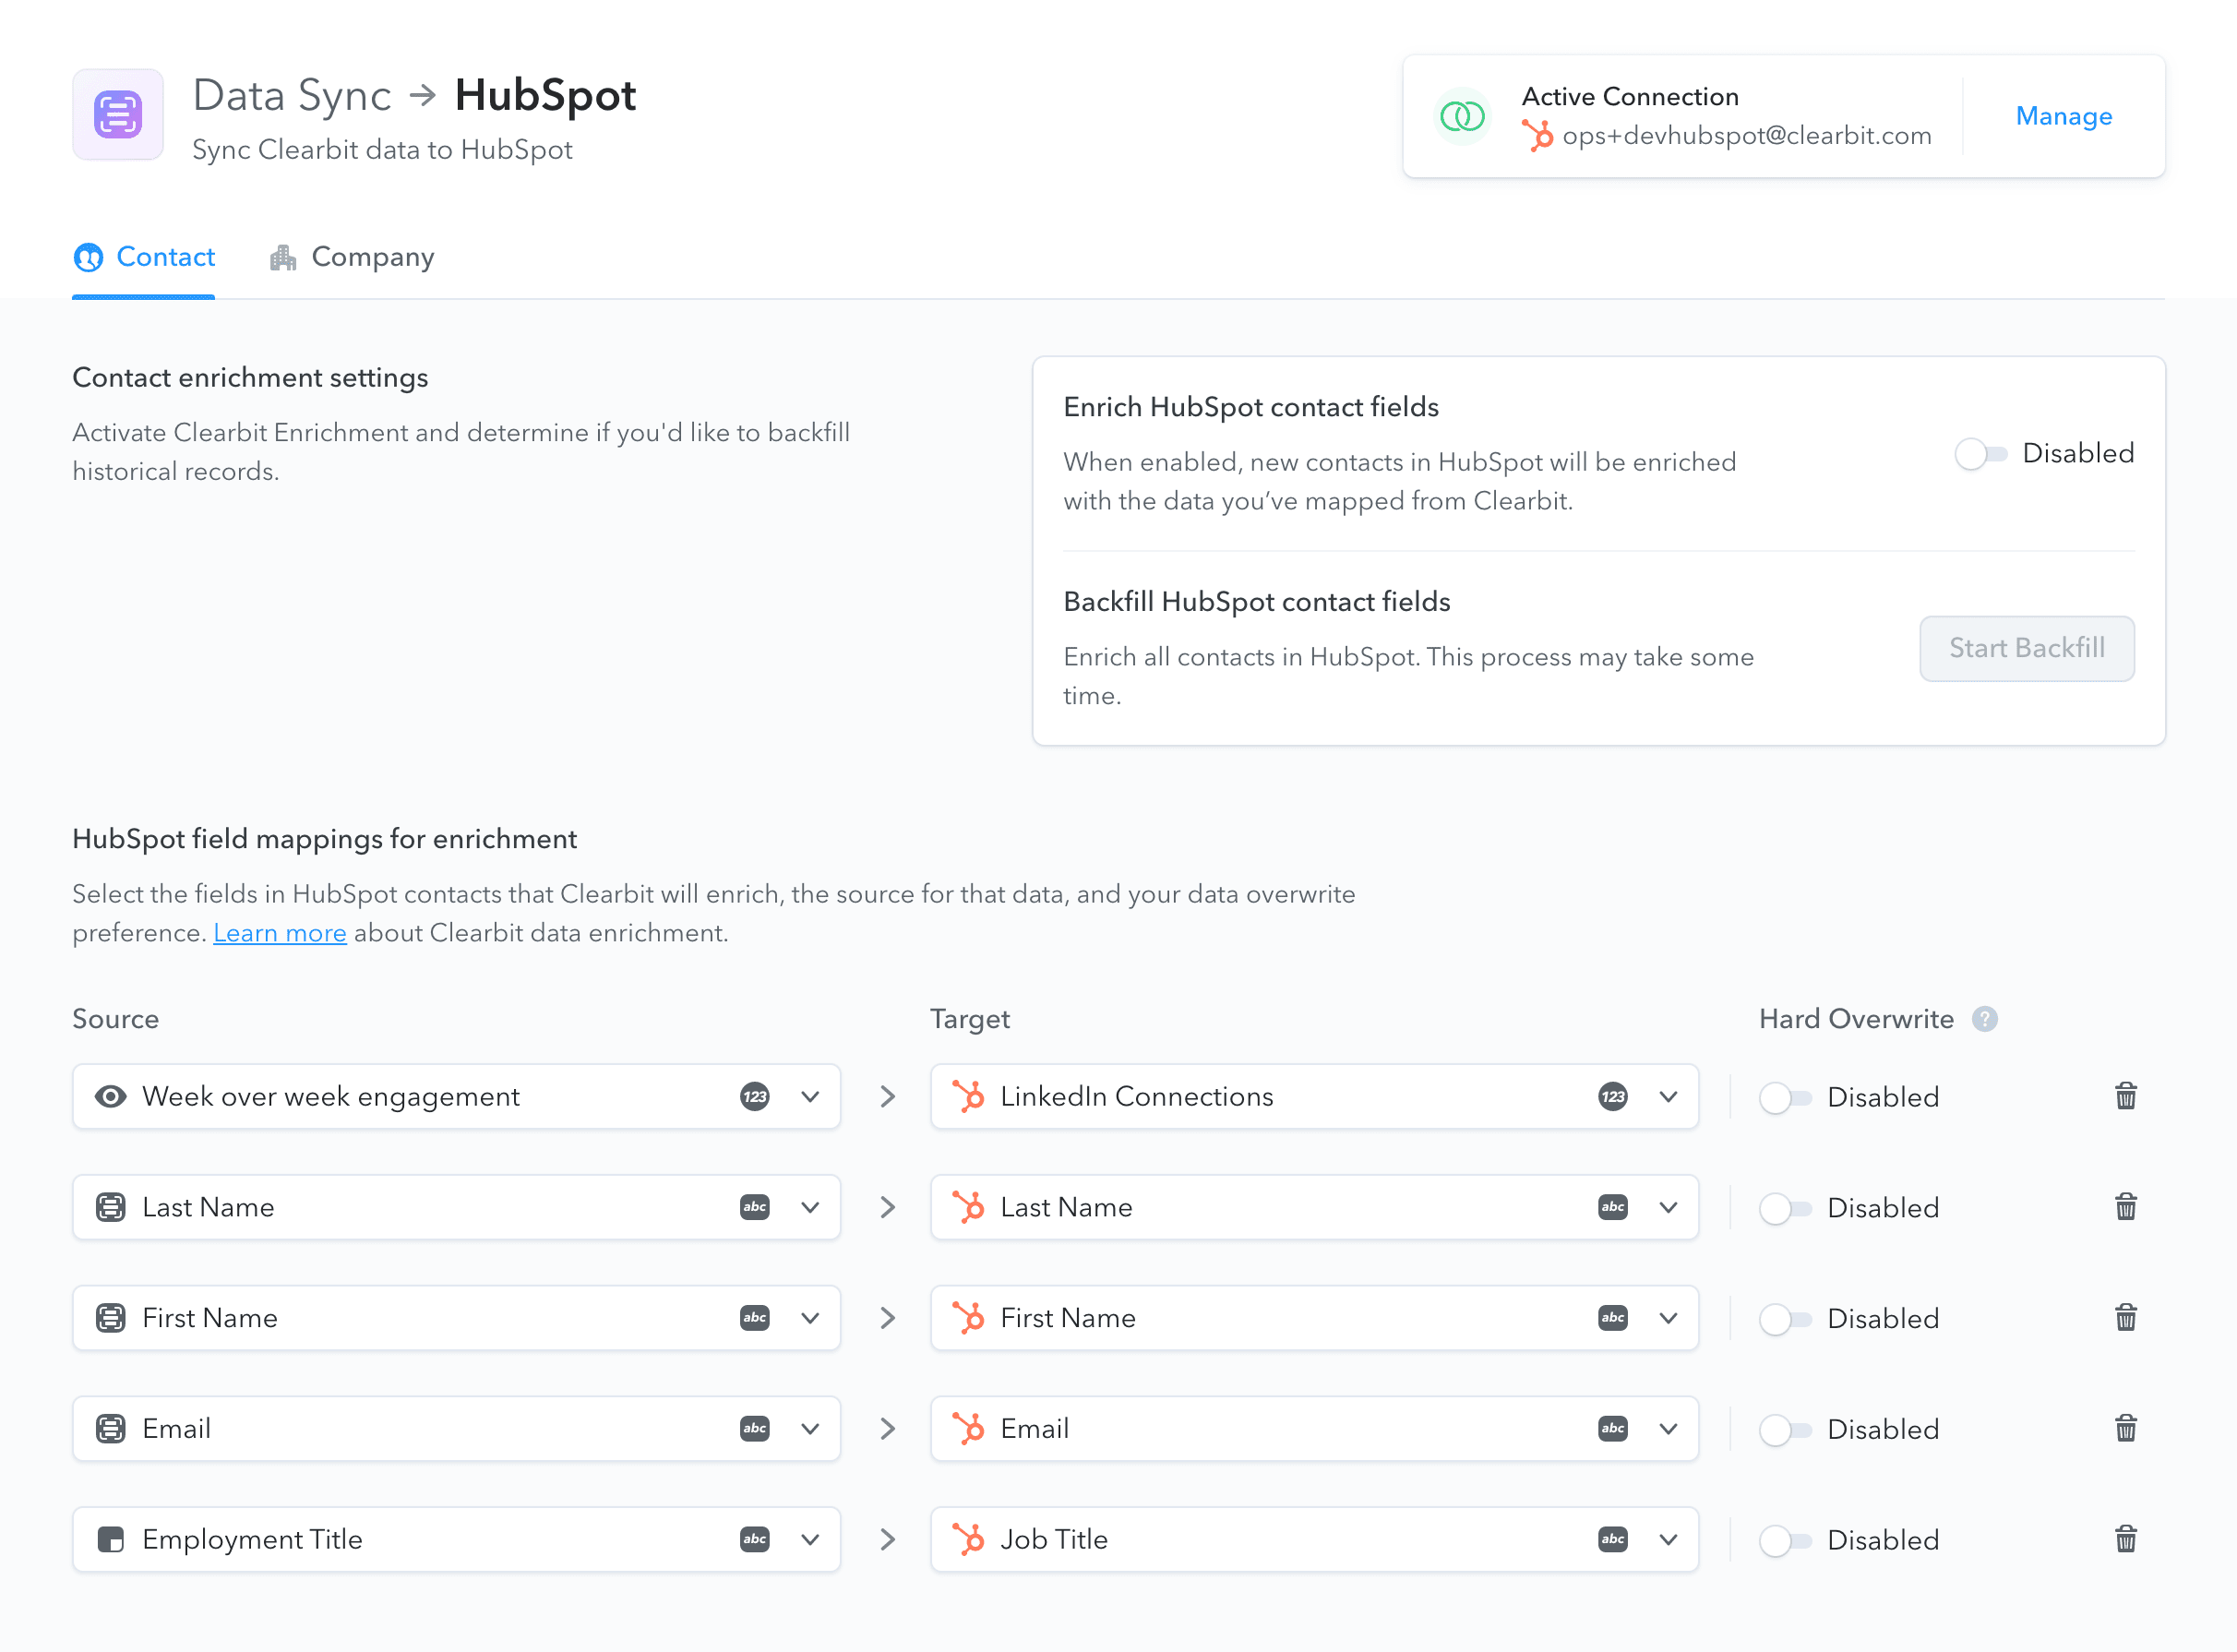Viewport: 2237px width, 1652px height.
Task: Click the Manage link for the active connection
Action: pos(2063,116)
